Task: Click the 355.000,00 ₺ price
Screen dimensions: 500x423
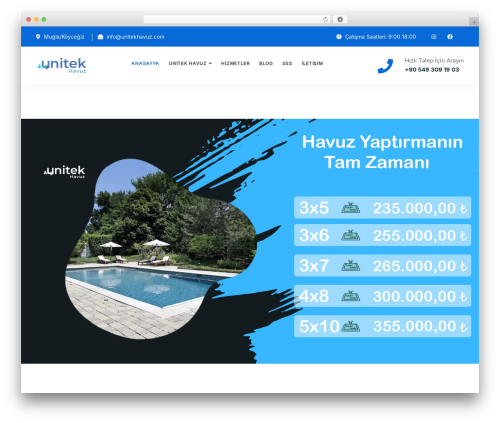Action: pyautogui.click(x=420, y=327)
